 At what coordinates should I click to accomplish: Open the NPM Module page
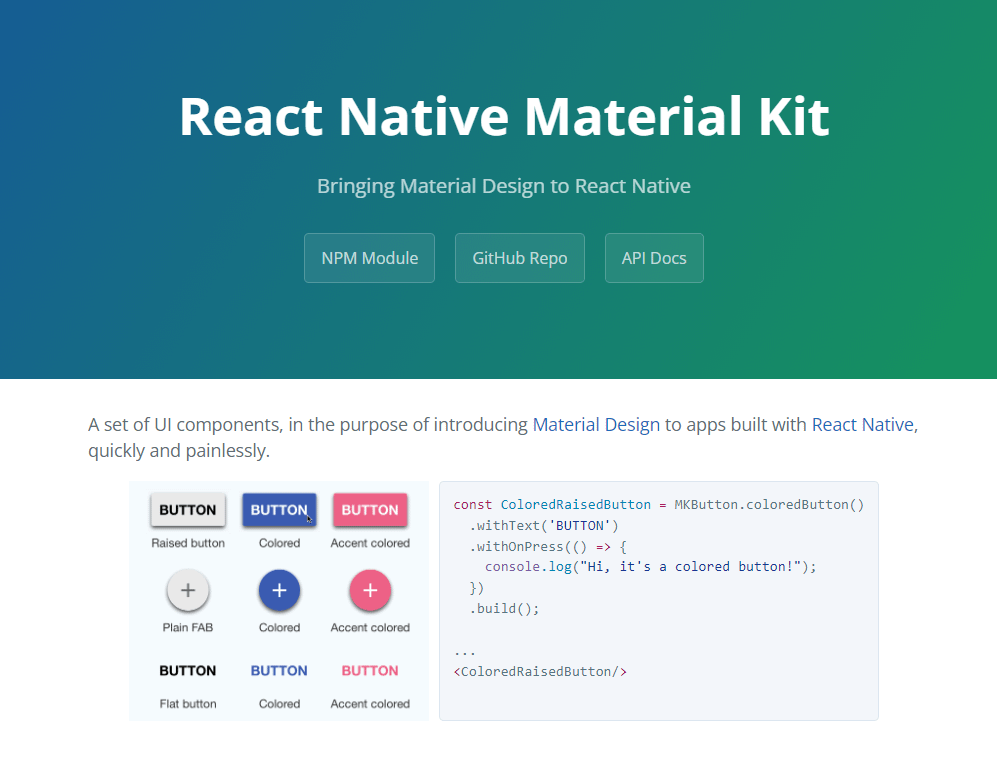pyautogui.click(x=369, y=257)
